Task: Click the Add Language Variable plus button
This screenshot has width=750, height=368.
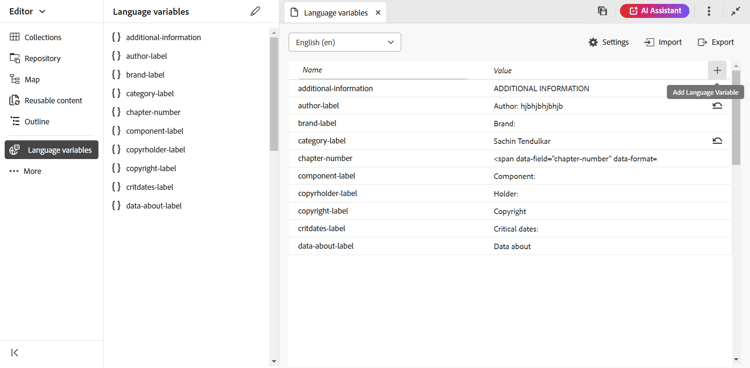Action: tap(717, 70)
